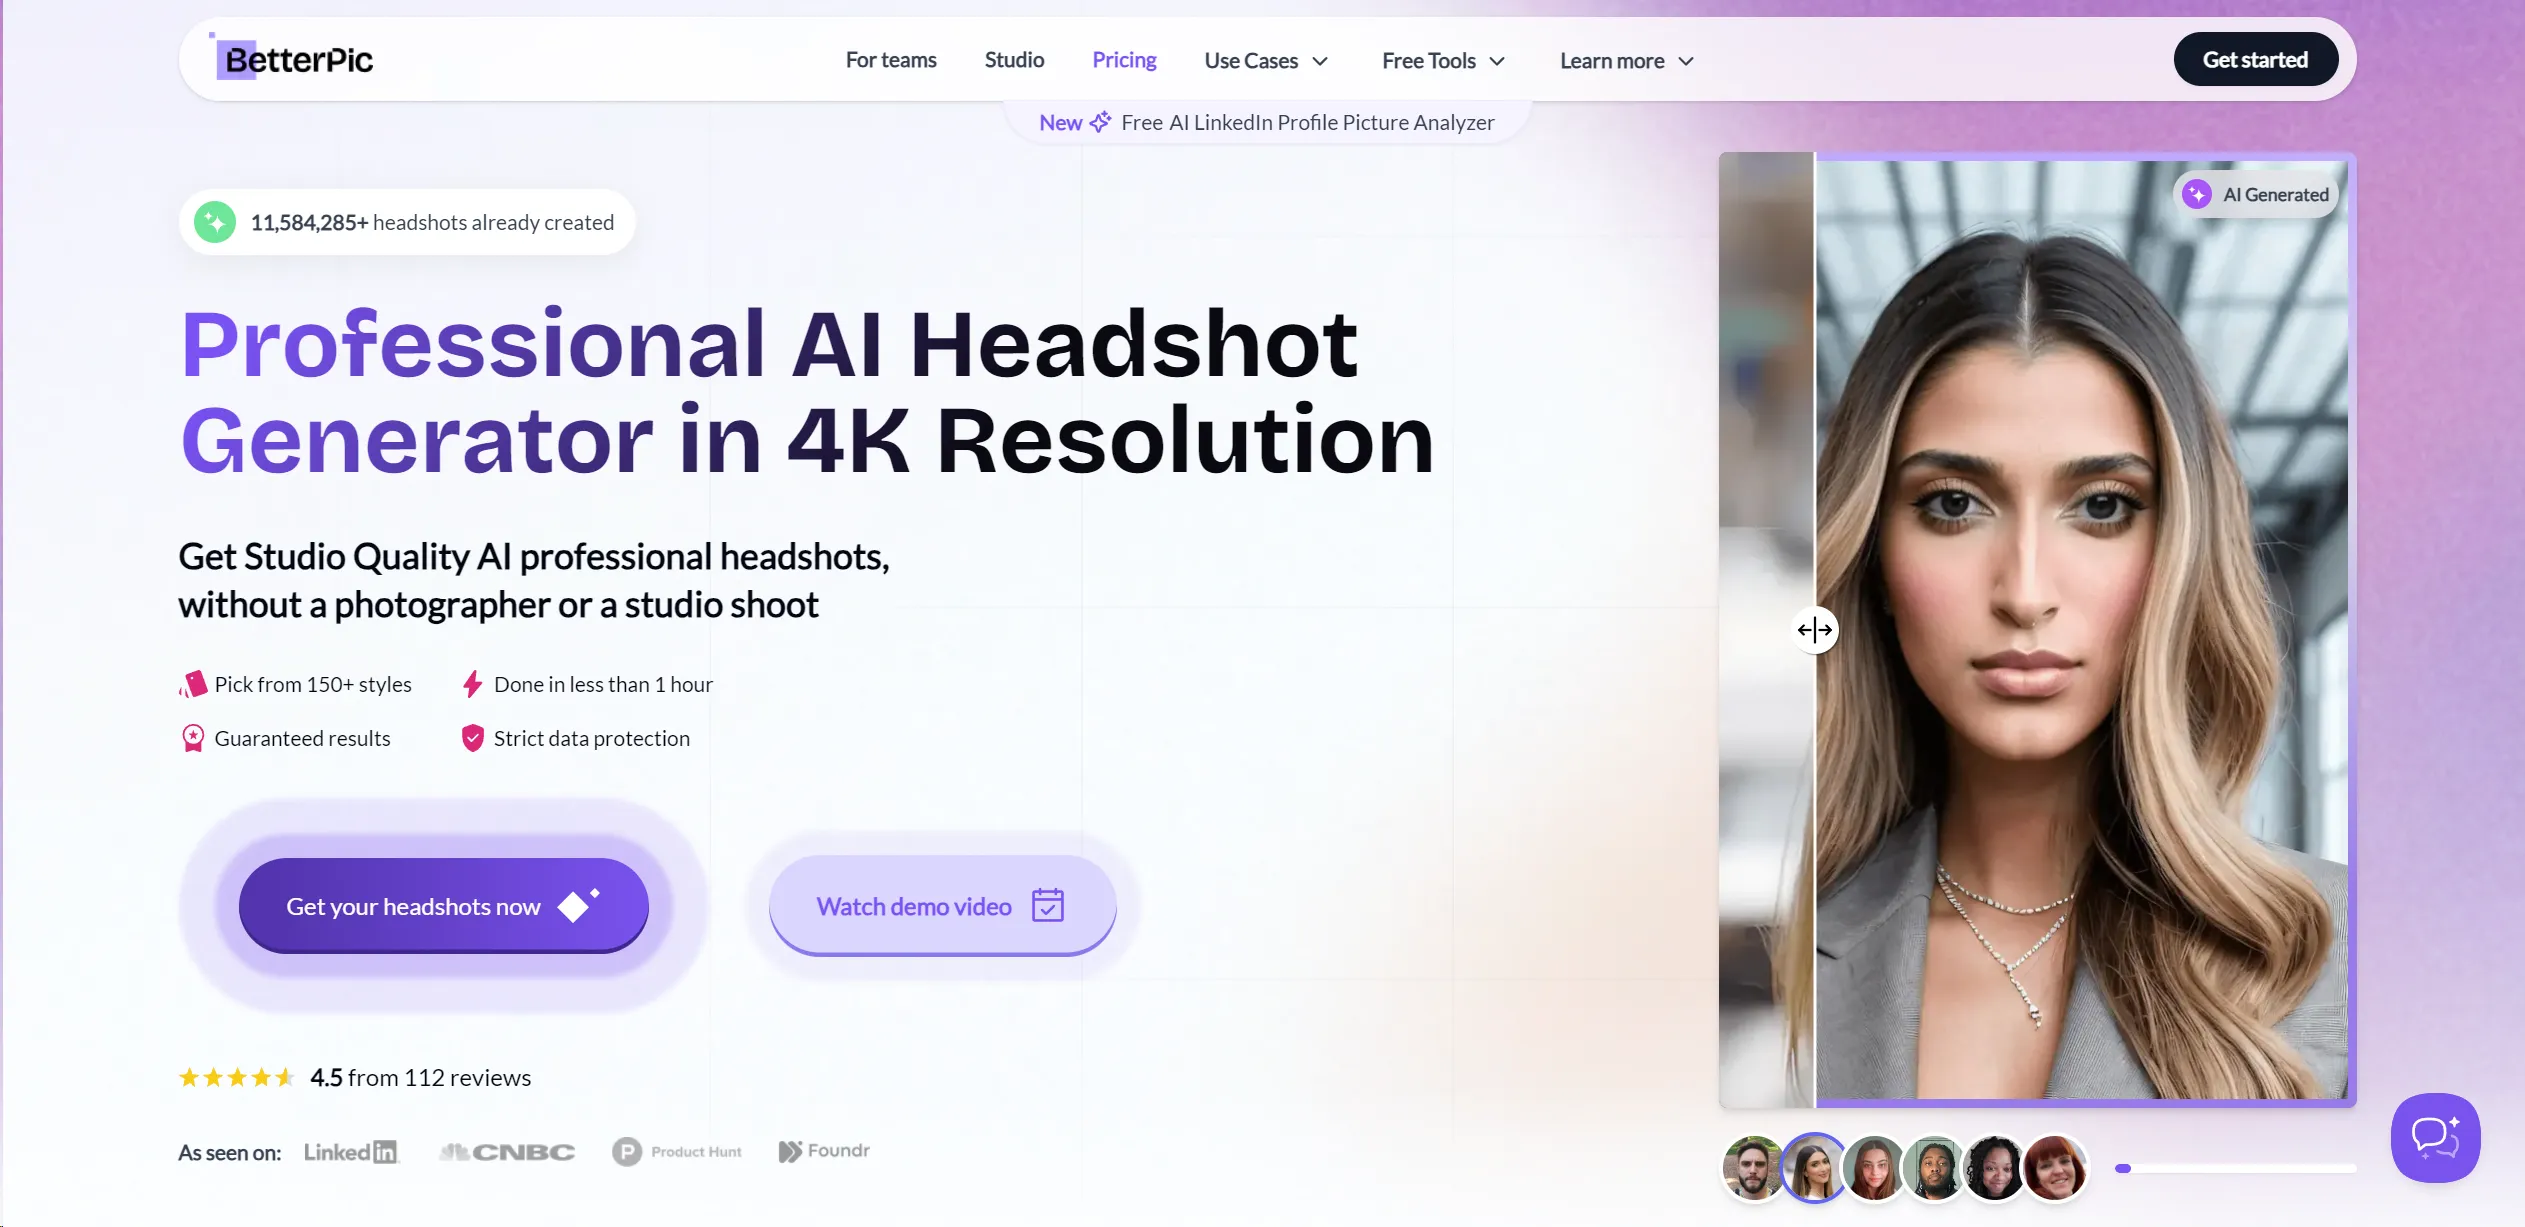This screenshot has width=2525, height=1227.
Task: Open the Studio nav link
Action: (x=1014, y=60)
